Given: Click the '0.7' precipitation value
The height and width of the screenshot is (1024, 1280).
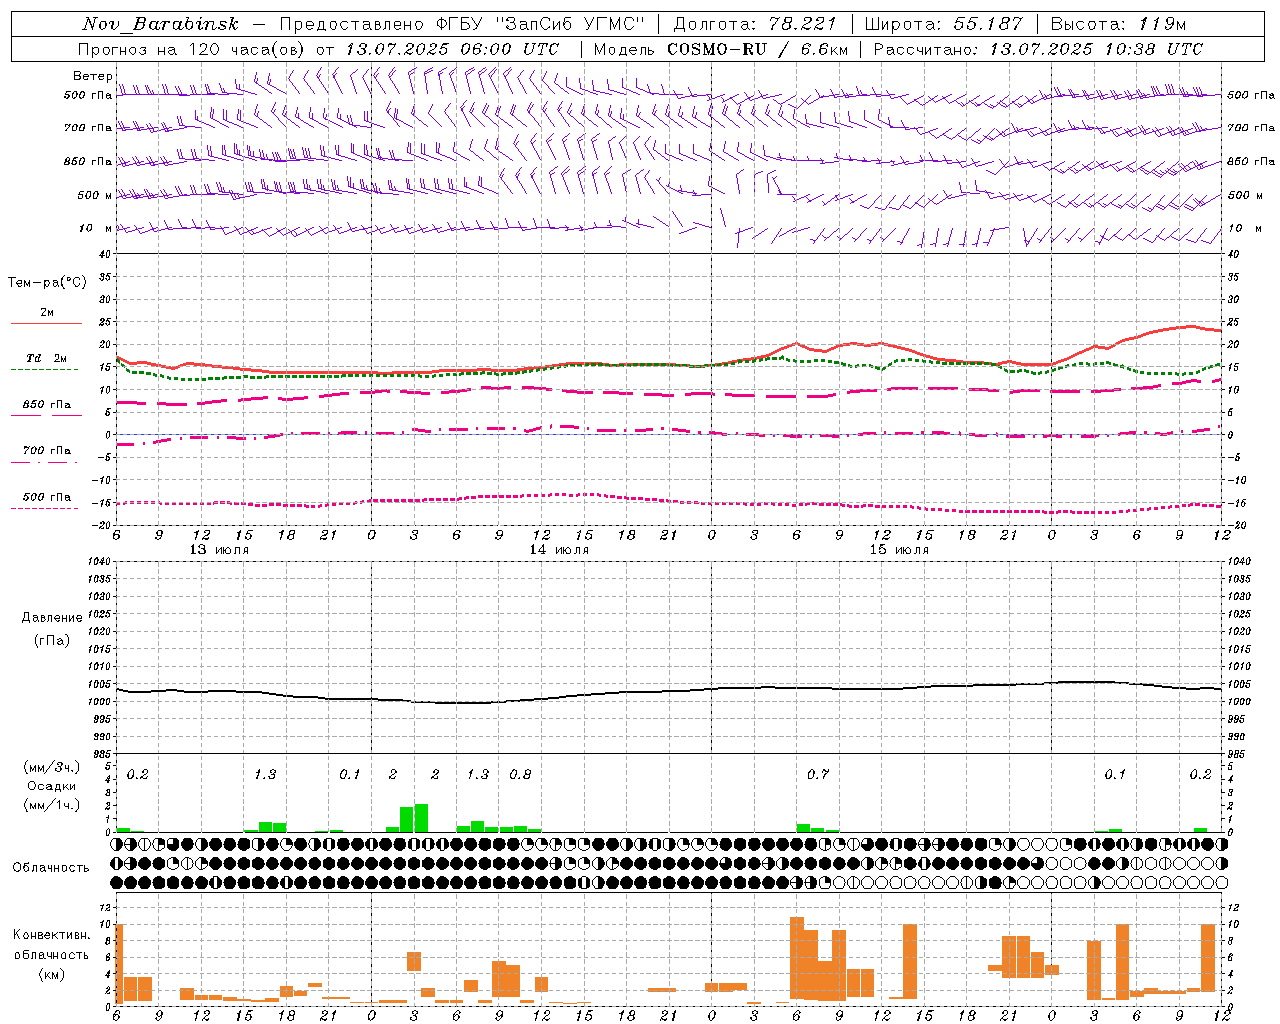Looking at the screenshot, I should (818, 774).
